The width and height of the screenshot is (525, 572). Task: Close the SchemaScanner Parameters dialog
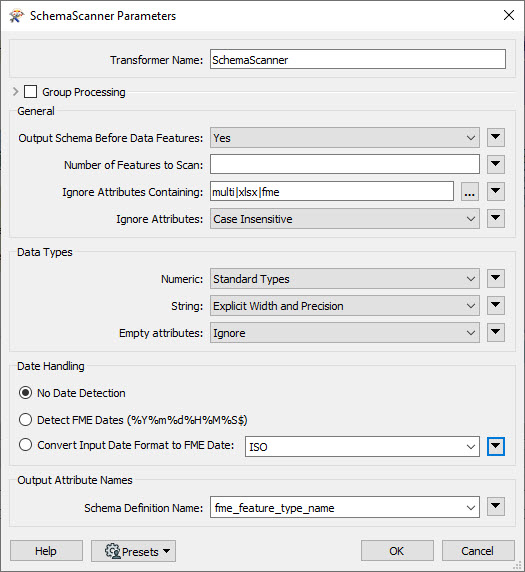click(509, 15)
